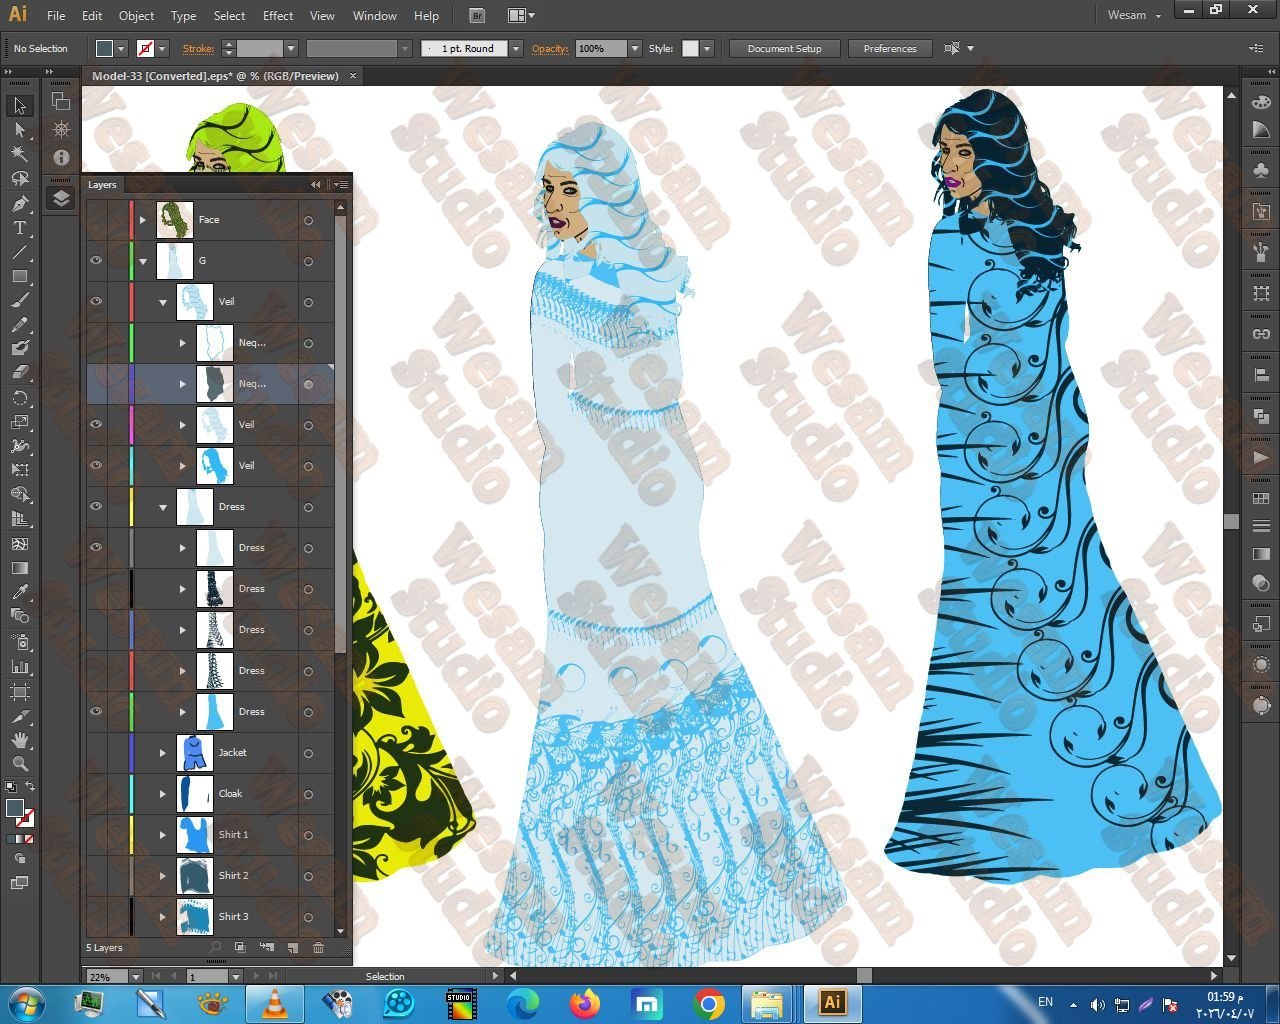Select the Pen tool
Image resolution: width=1280 pixels, height=1024 pixels.
20,203
